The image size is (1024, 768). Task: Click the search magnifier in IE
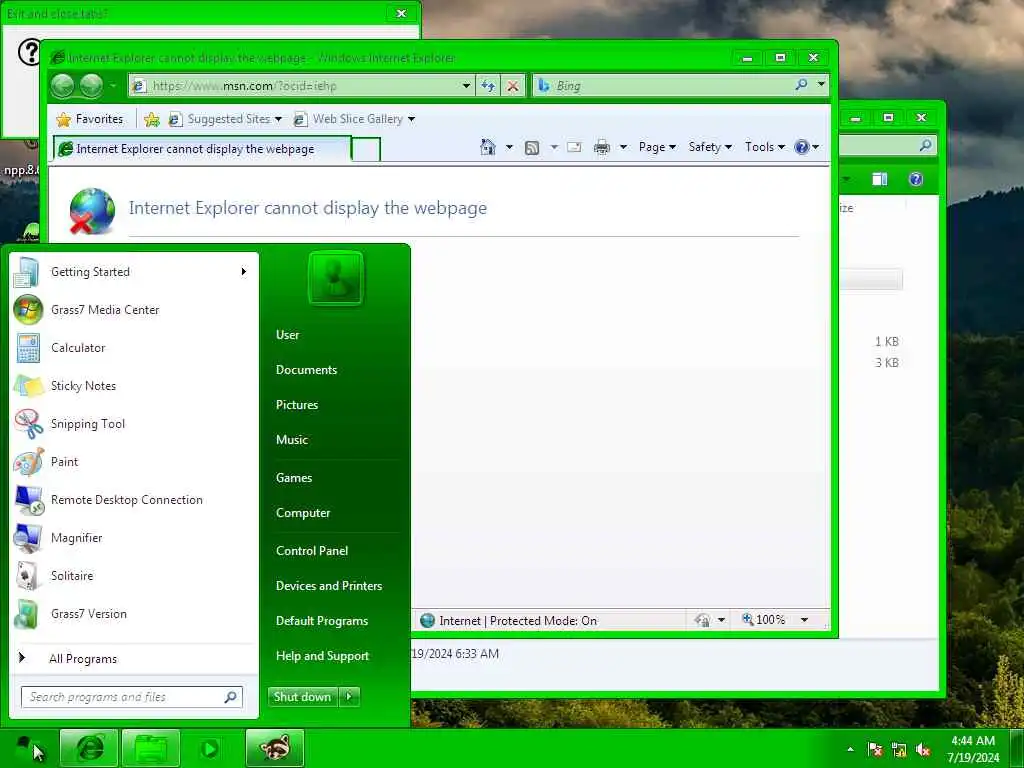click(801, 84)
